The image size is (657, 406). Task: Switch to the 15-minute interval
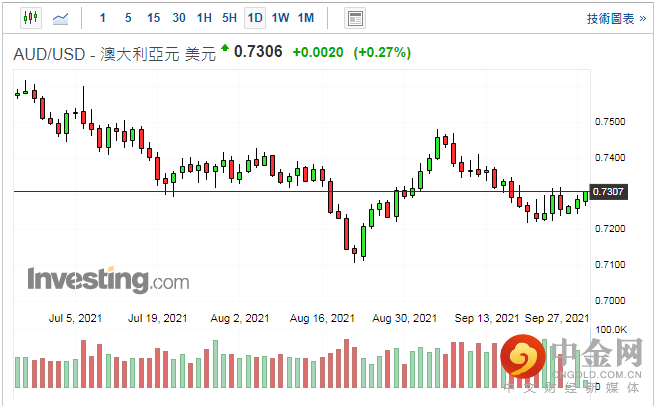(x=153, y=18)
